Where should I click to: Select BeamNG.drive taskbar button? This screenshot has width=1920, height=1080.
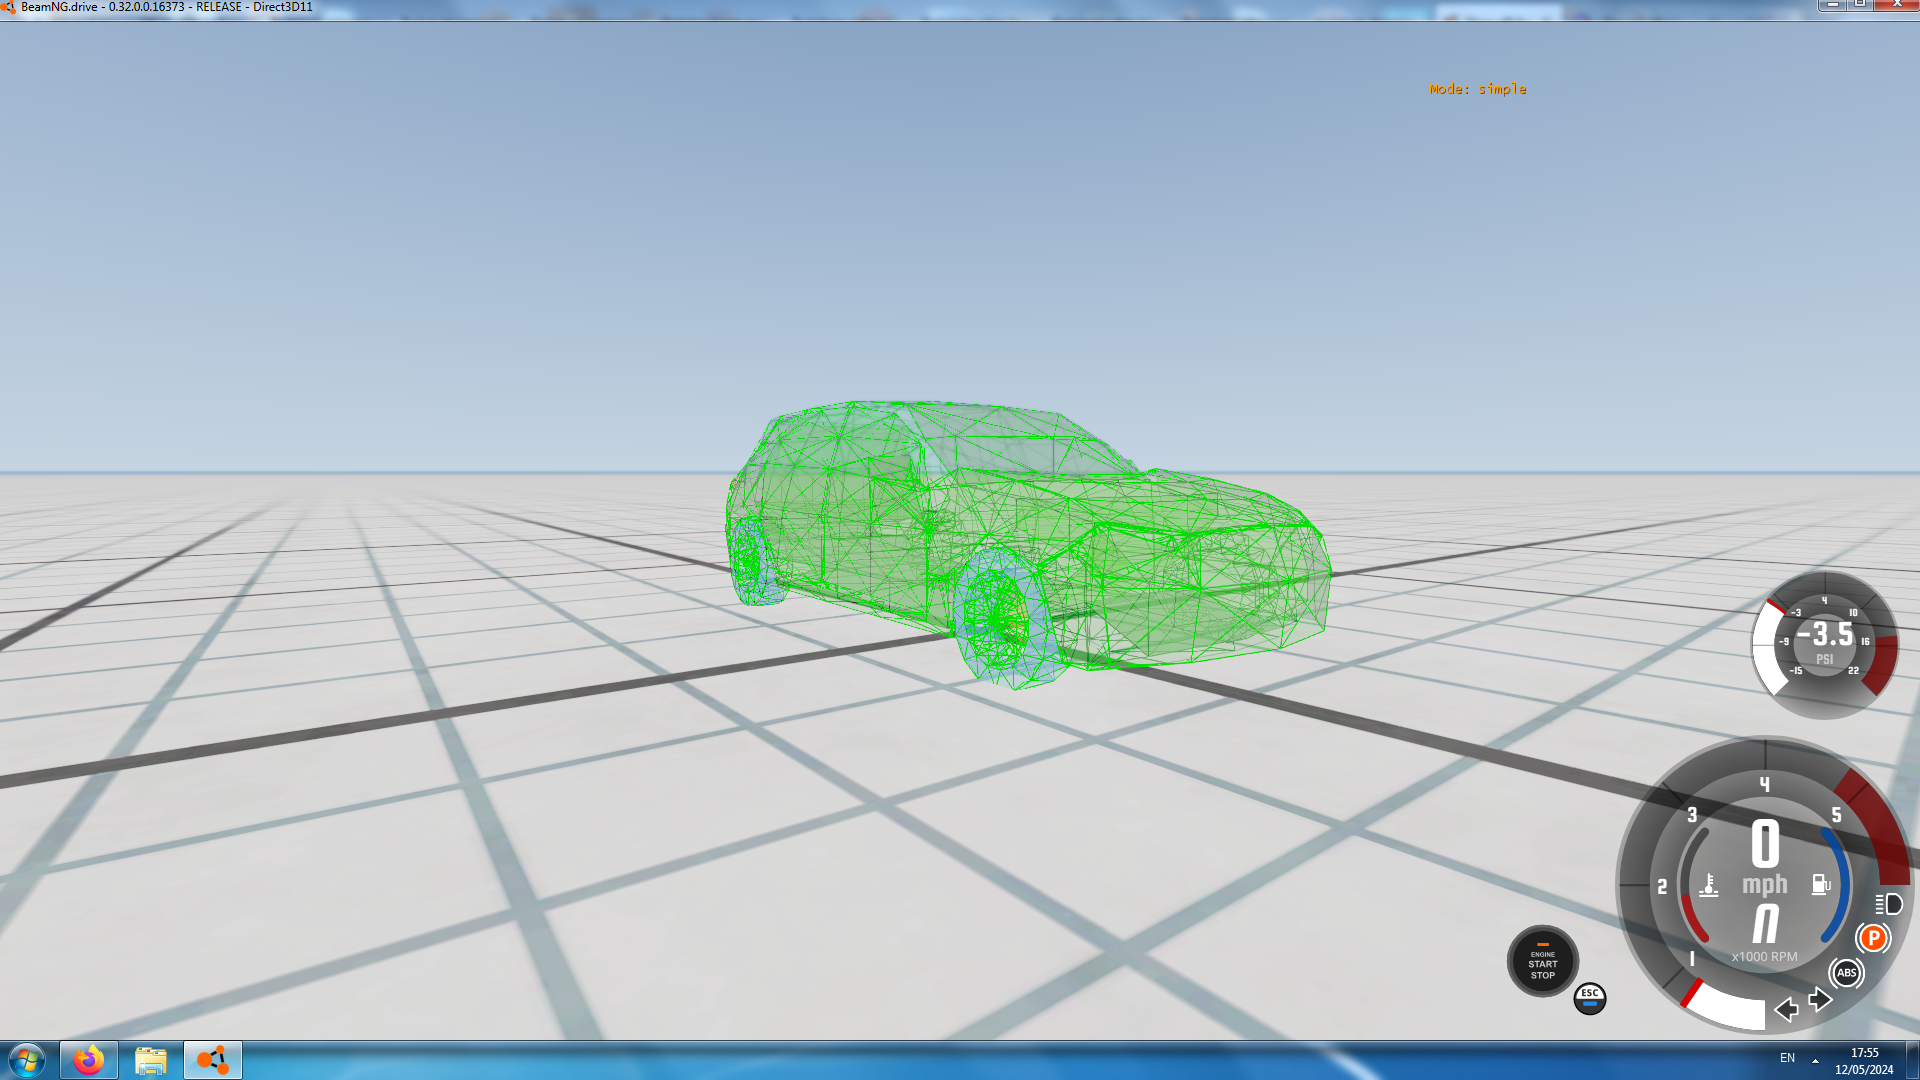coord(213,1060)
